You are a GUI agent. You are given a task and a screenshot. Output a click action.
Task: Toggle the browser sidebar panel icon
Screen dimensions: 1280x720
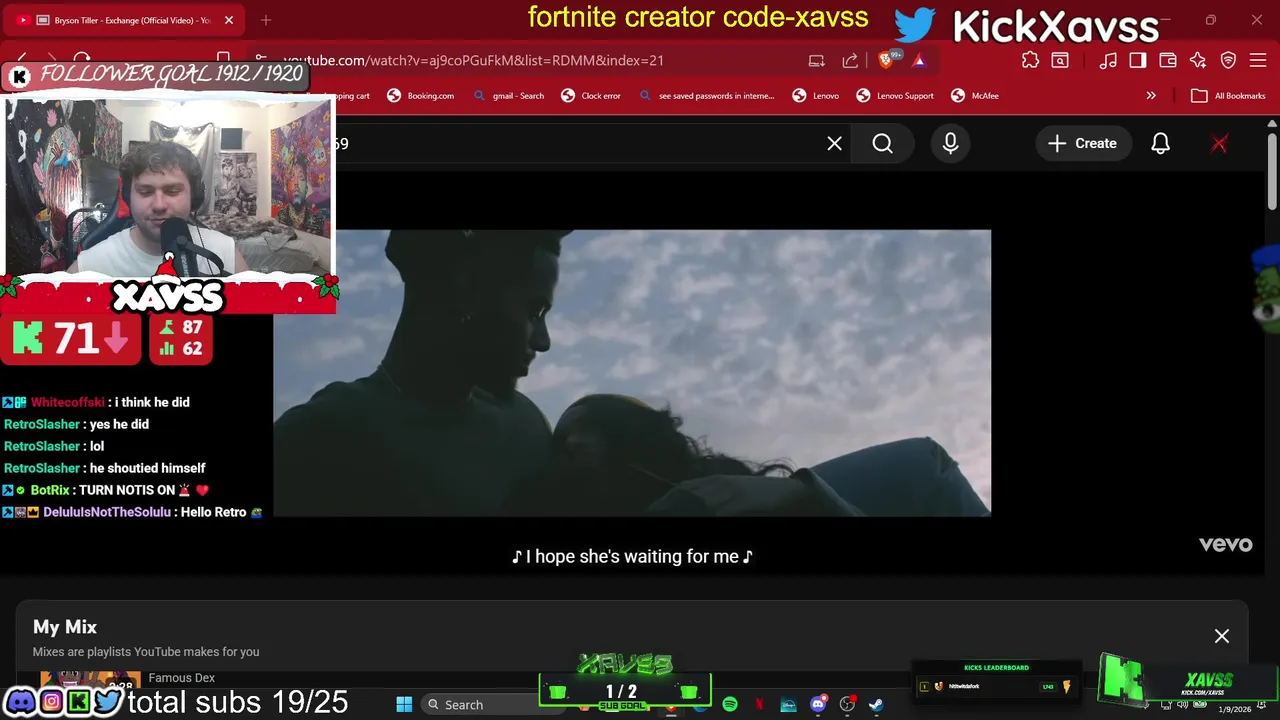[1138, 60]
